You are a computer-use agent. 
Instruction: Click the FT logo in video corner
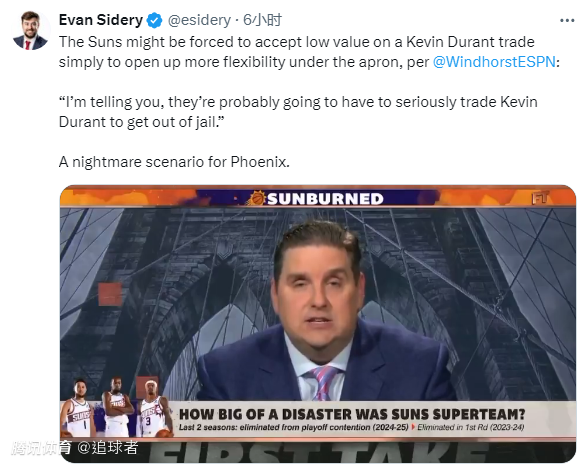(x=540, y=198)
